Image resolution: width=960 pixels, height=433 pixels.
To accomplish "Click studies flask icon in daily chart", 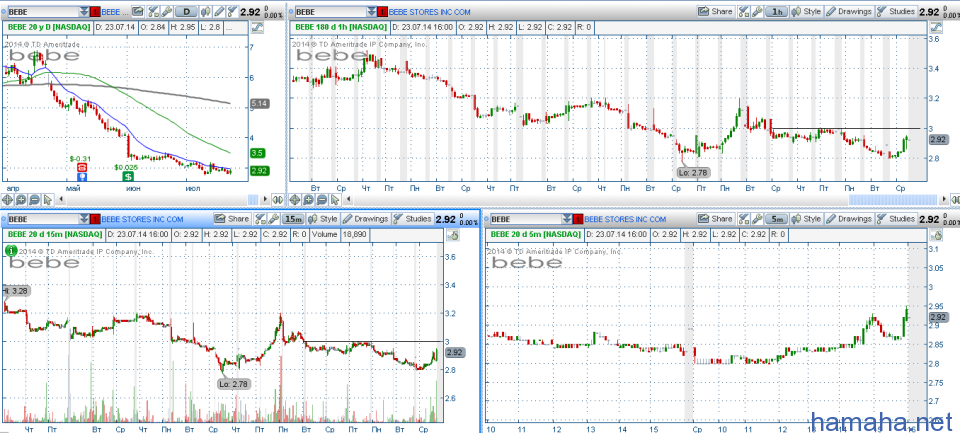I will pyautogui.click(x=232, y=12).
